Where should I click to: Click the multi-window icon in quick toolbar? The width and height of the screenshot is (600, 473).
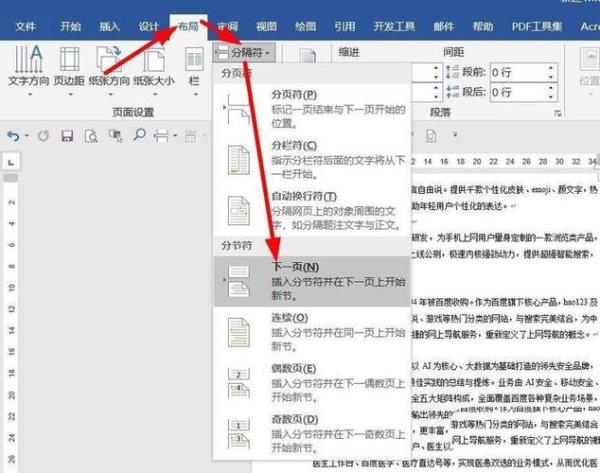116,136
